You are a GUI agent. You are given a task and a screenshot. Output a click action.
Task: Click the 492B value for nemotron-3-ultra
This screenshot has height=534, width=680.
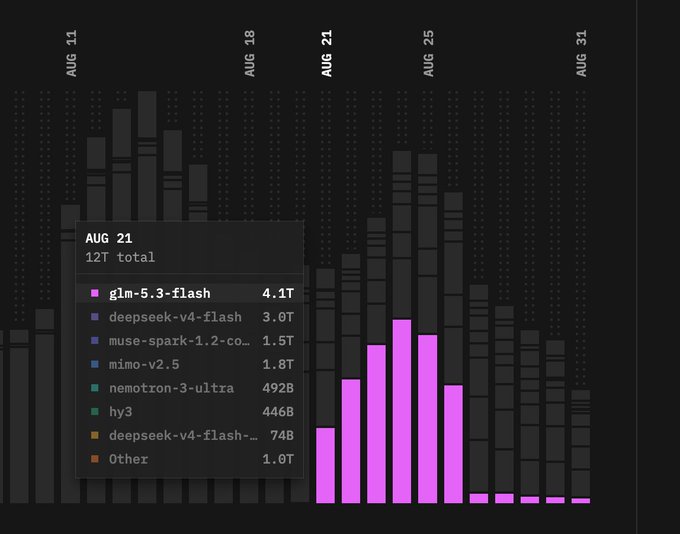pos(278,388)
